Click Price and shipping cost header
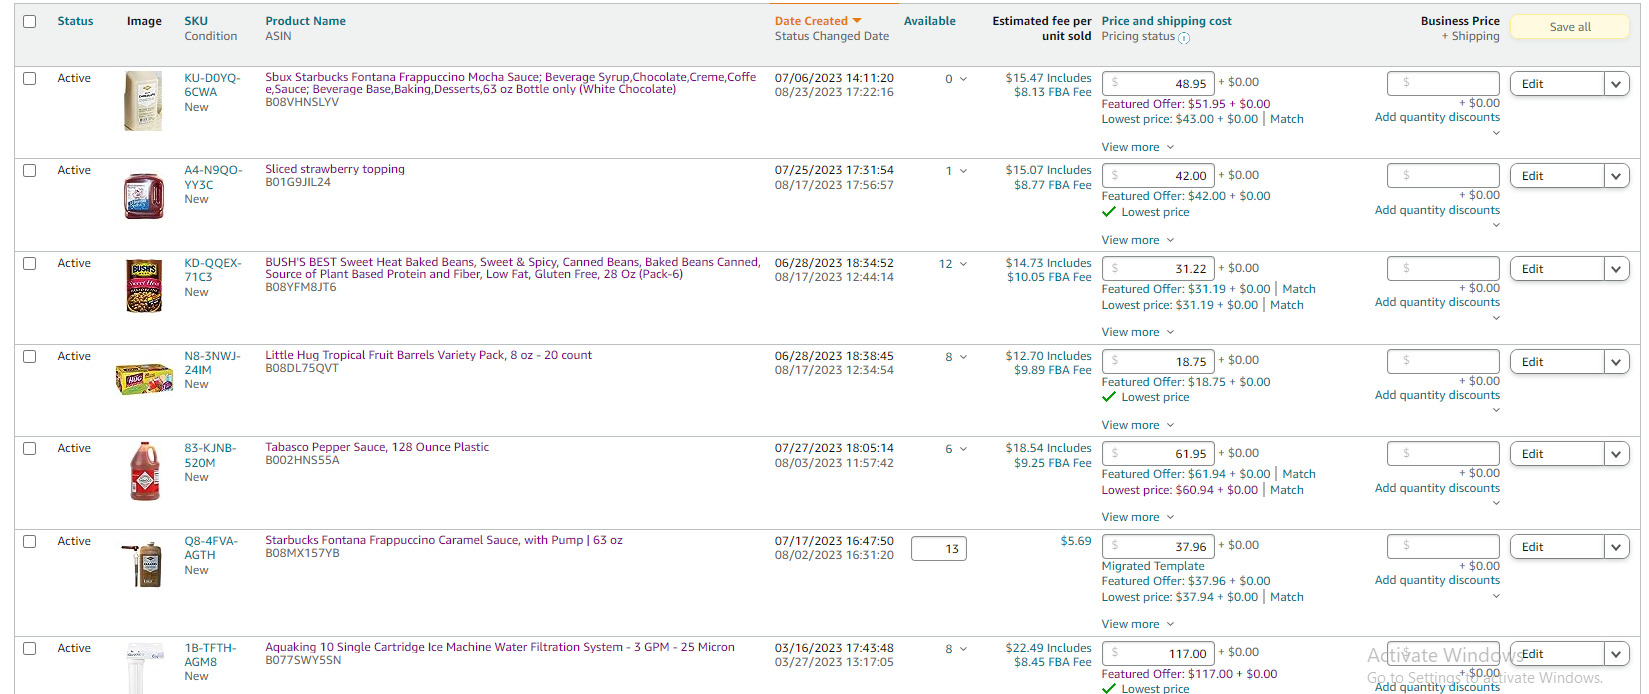Image resolution: width=1649 pixels, height=694 pixels. [x=1166, y=21]
